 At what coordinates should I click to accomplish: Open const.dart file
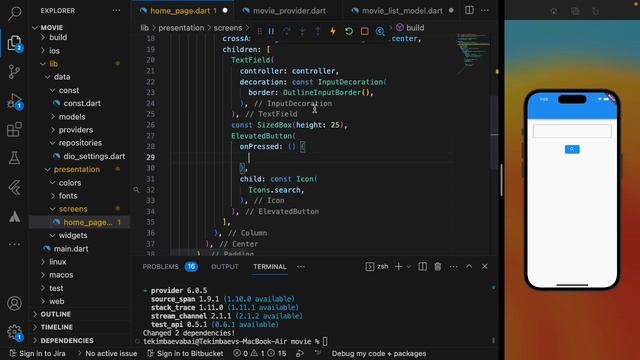pos(80,103)
